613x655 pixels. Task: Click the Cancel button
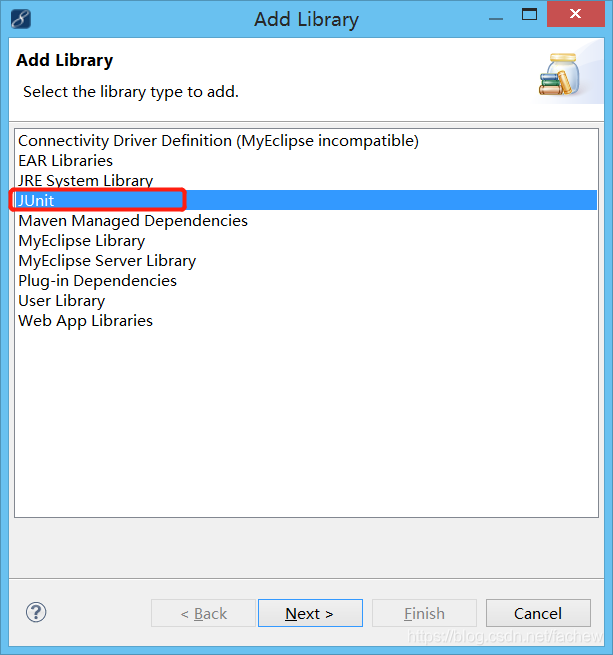click(x=538, y=613)
